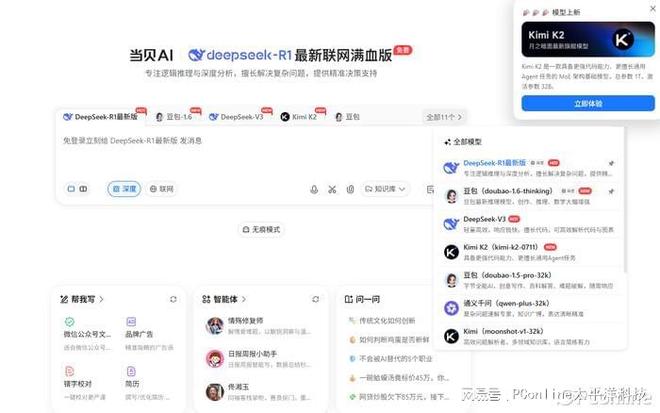Viewport: 660px width, 413px height.
Task: Refresh the 智能体 card
Action: (x=315, y=299)
